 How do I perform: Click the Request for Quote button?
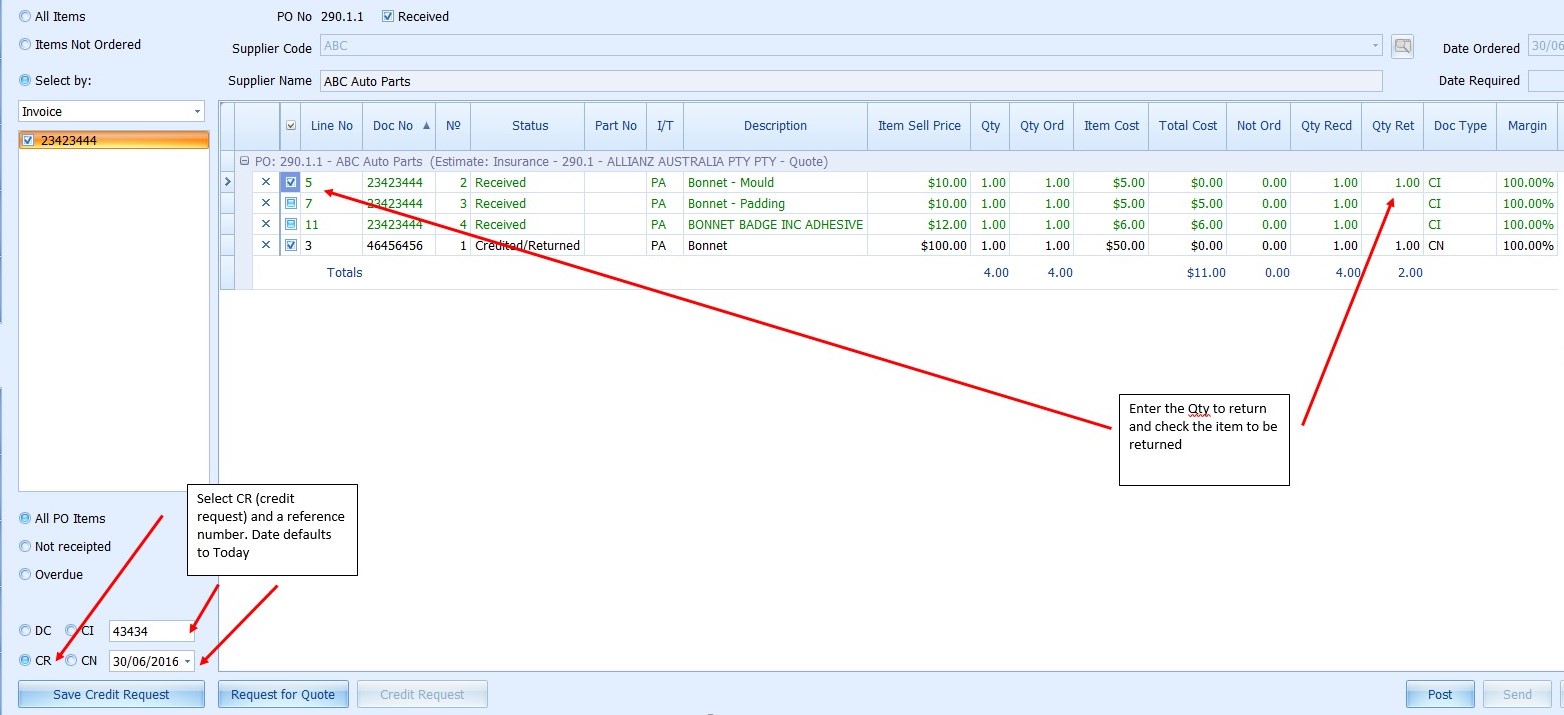283,694
